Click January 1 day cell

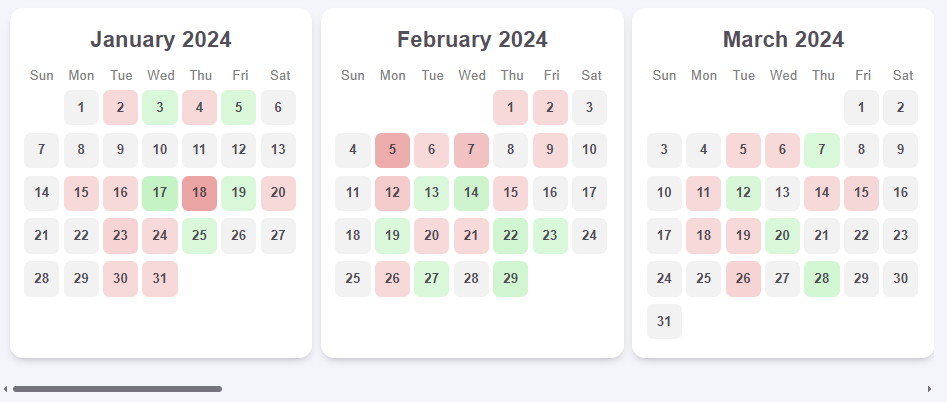82,107
